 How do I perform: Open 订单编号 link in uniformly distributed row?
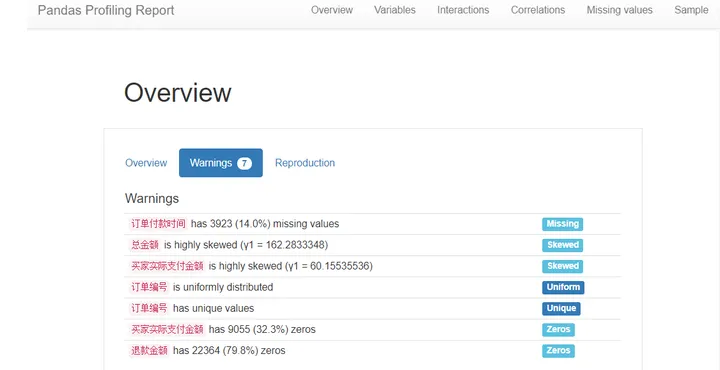(x=149, y=287)
